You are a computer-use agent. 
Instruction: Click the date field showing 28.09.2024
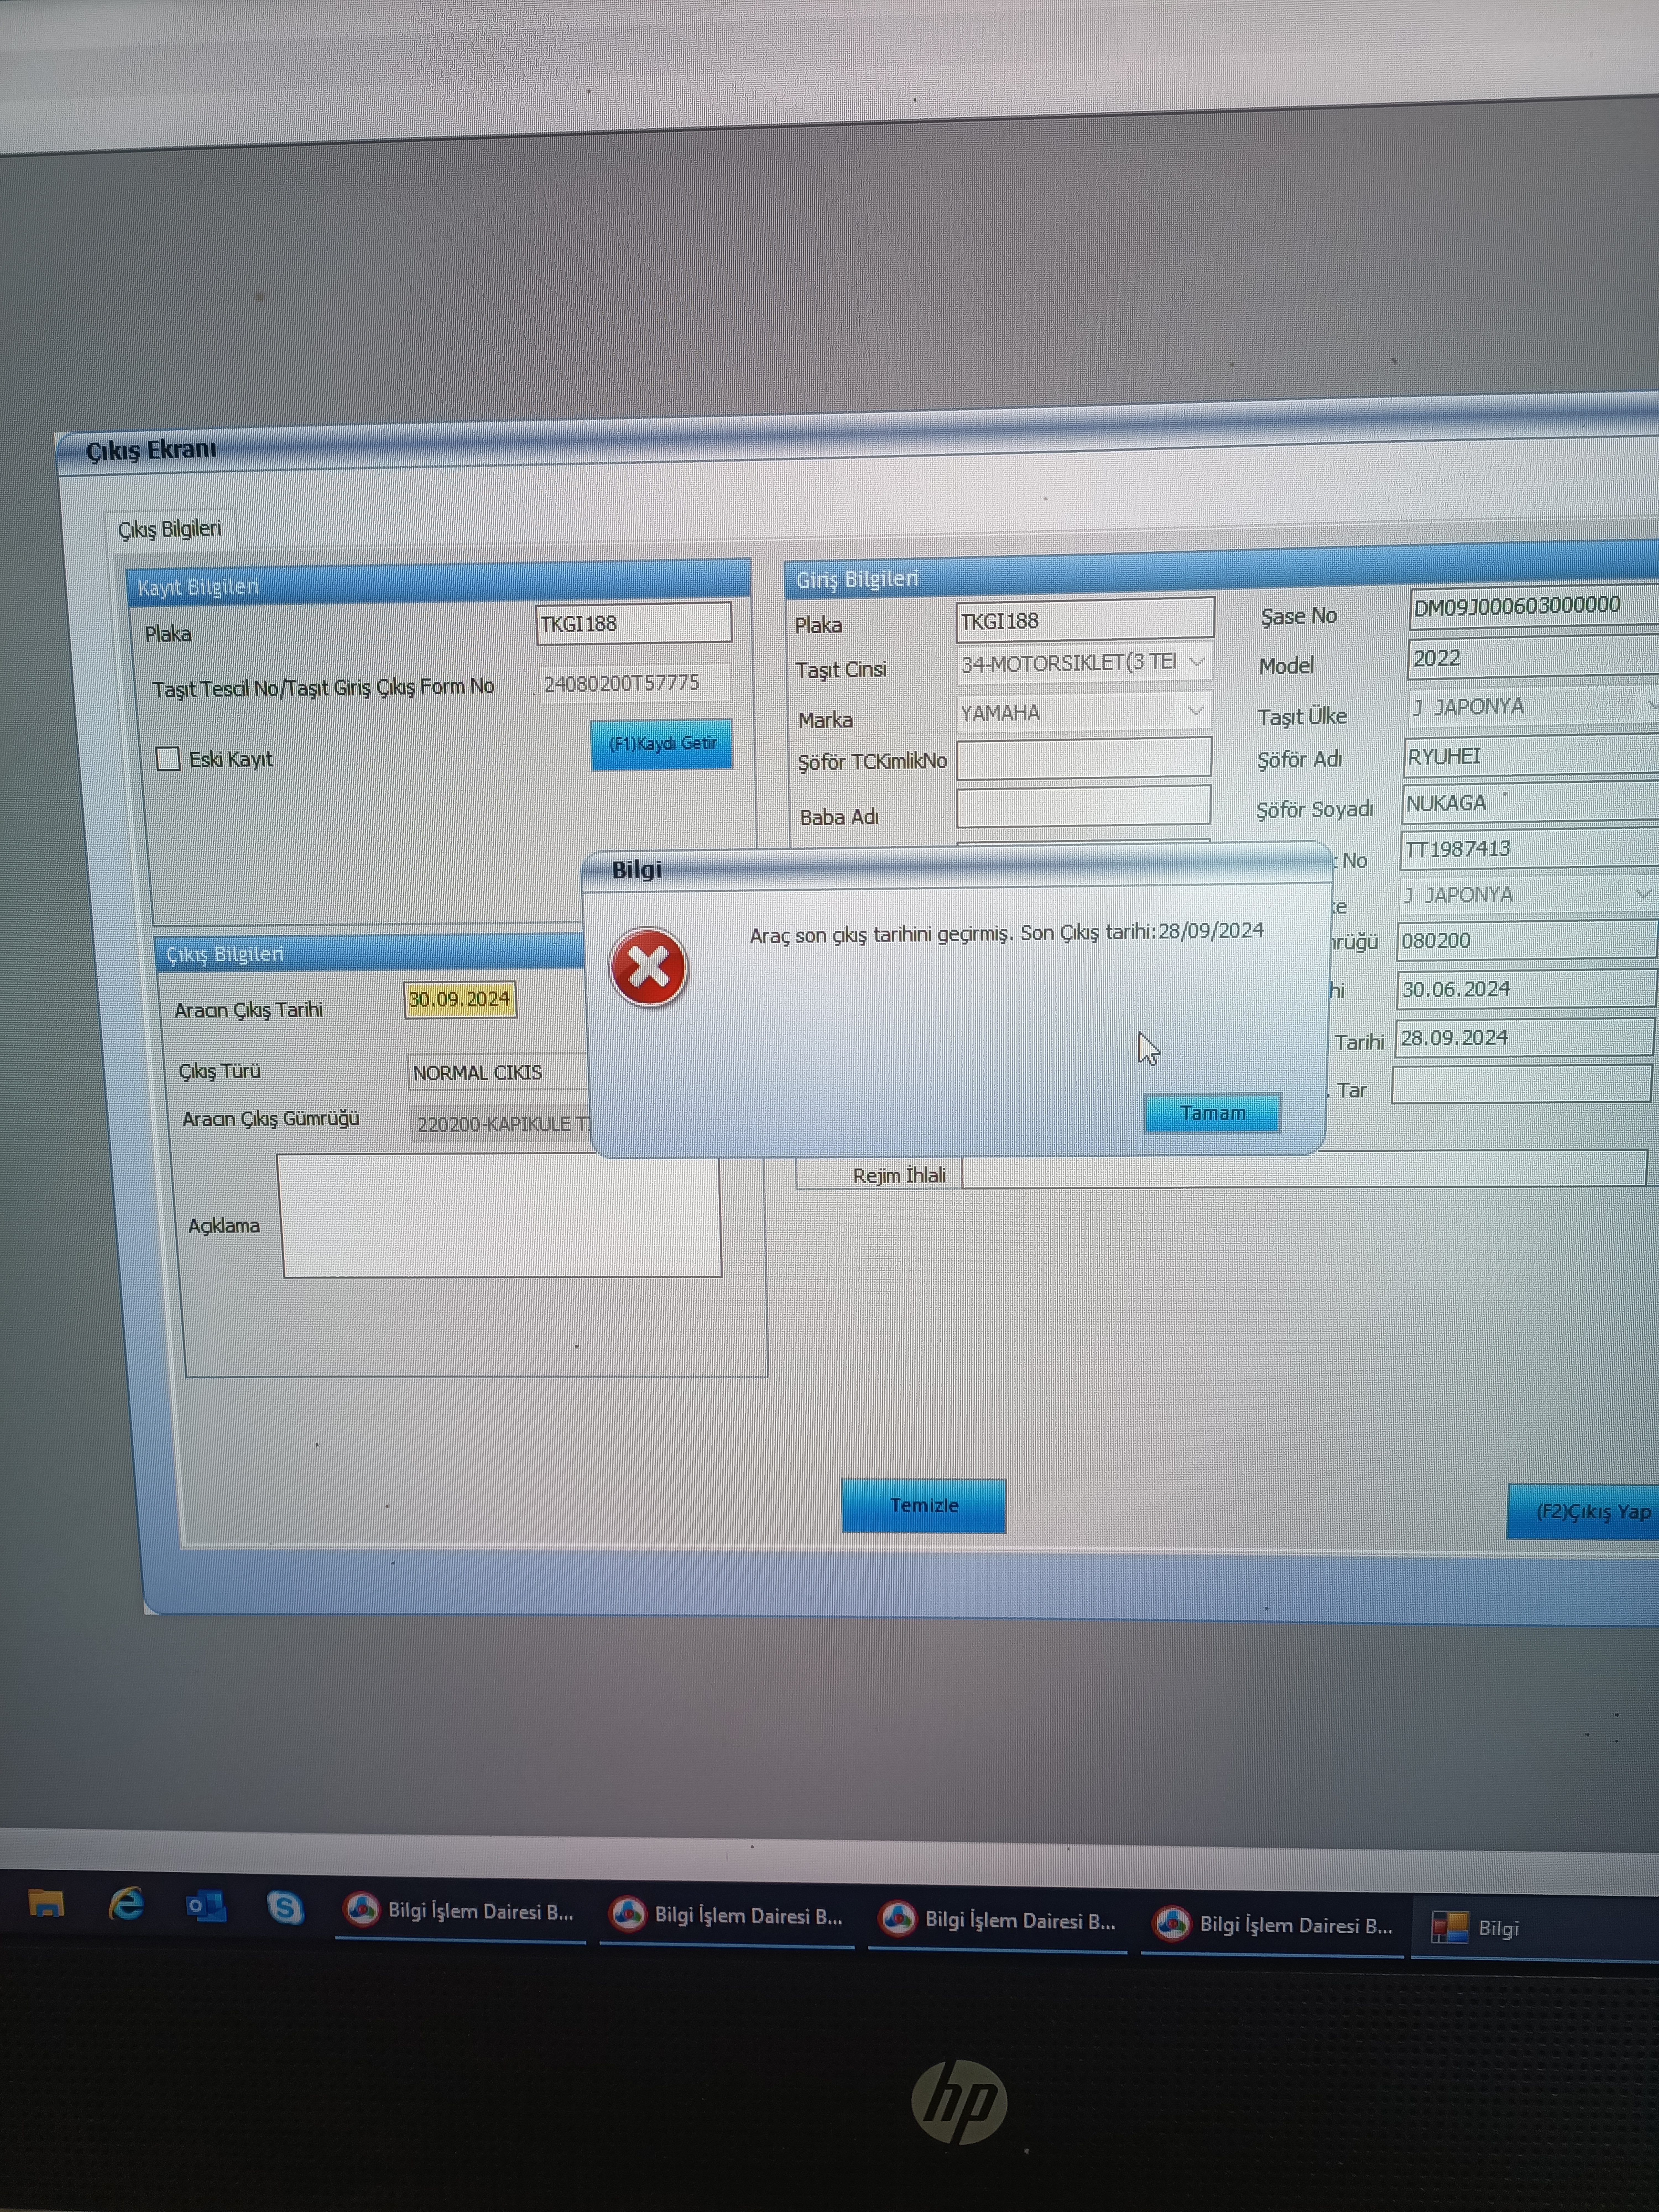click(x=1525, y=1038)
